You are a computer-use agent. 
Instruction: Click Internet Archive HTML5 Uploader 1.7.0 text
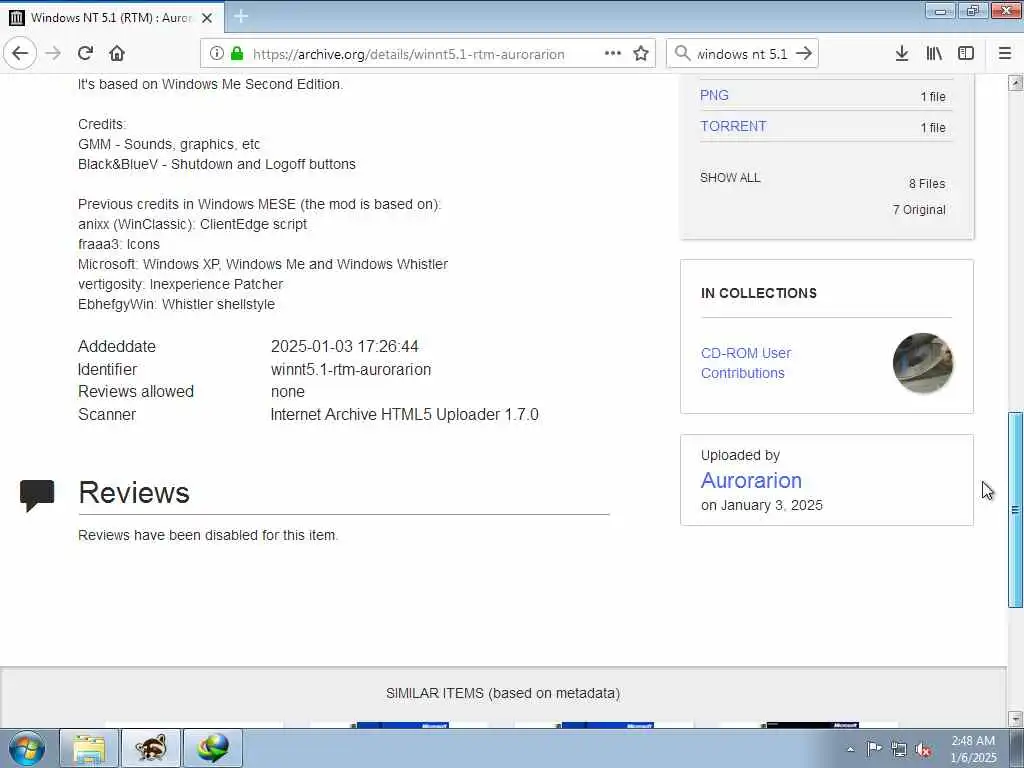tap(404, 415)
